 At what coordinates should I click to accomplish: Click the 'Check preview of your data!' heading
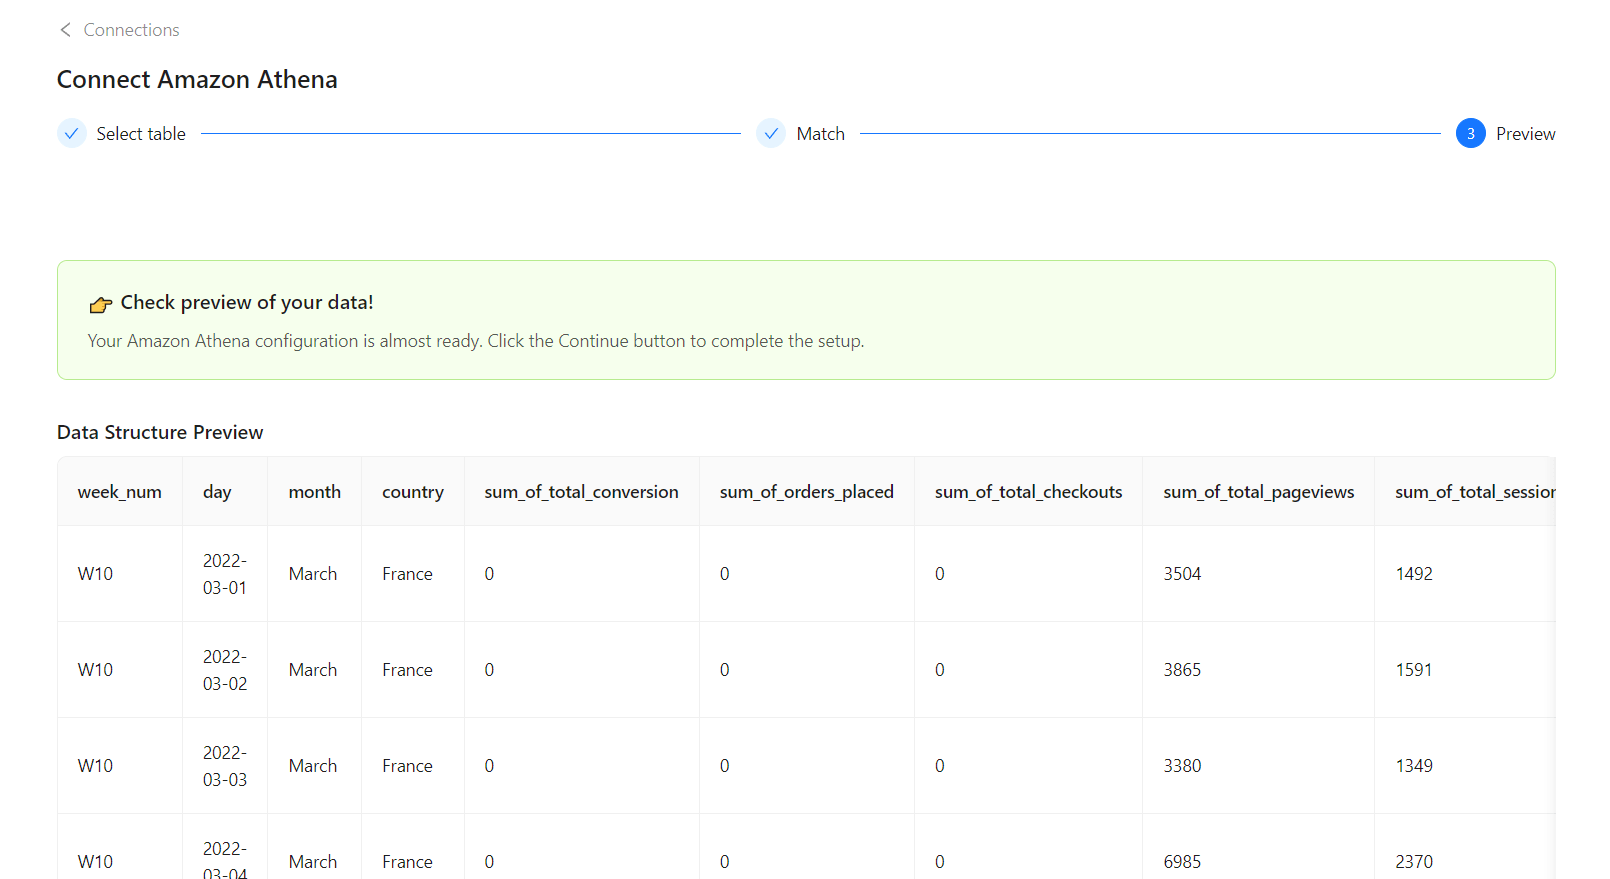click(x=247, y=302)
